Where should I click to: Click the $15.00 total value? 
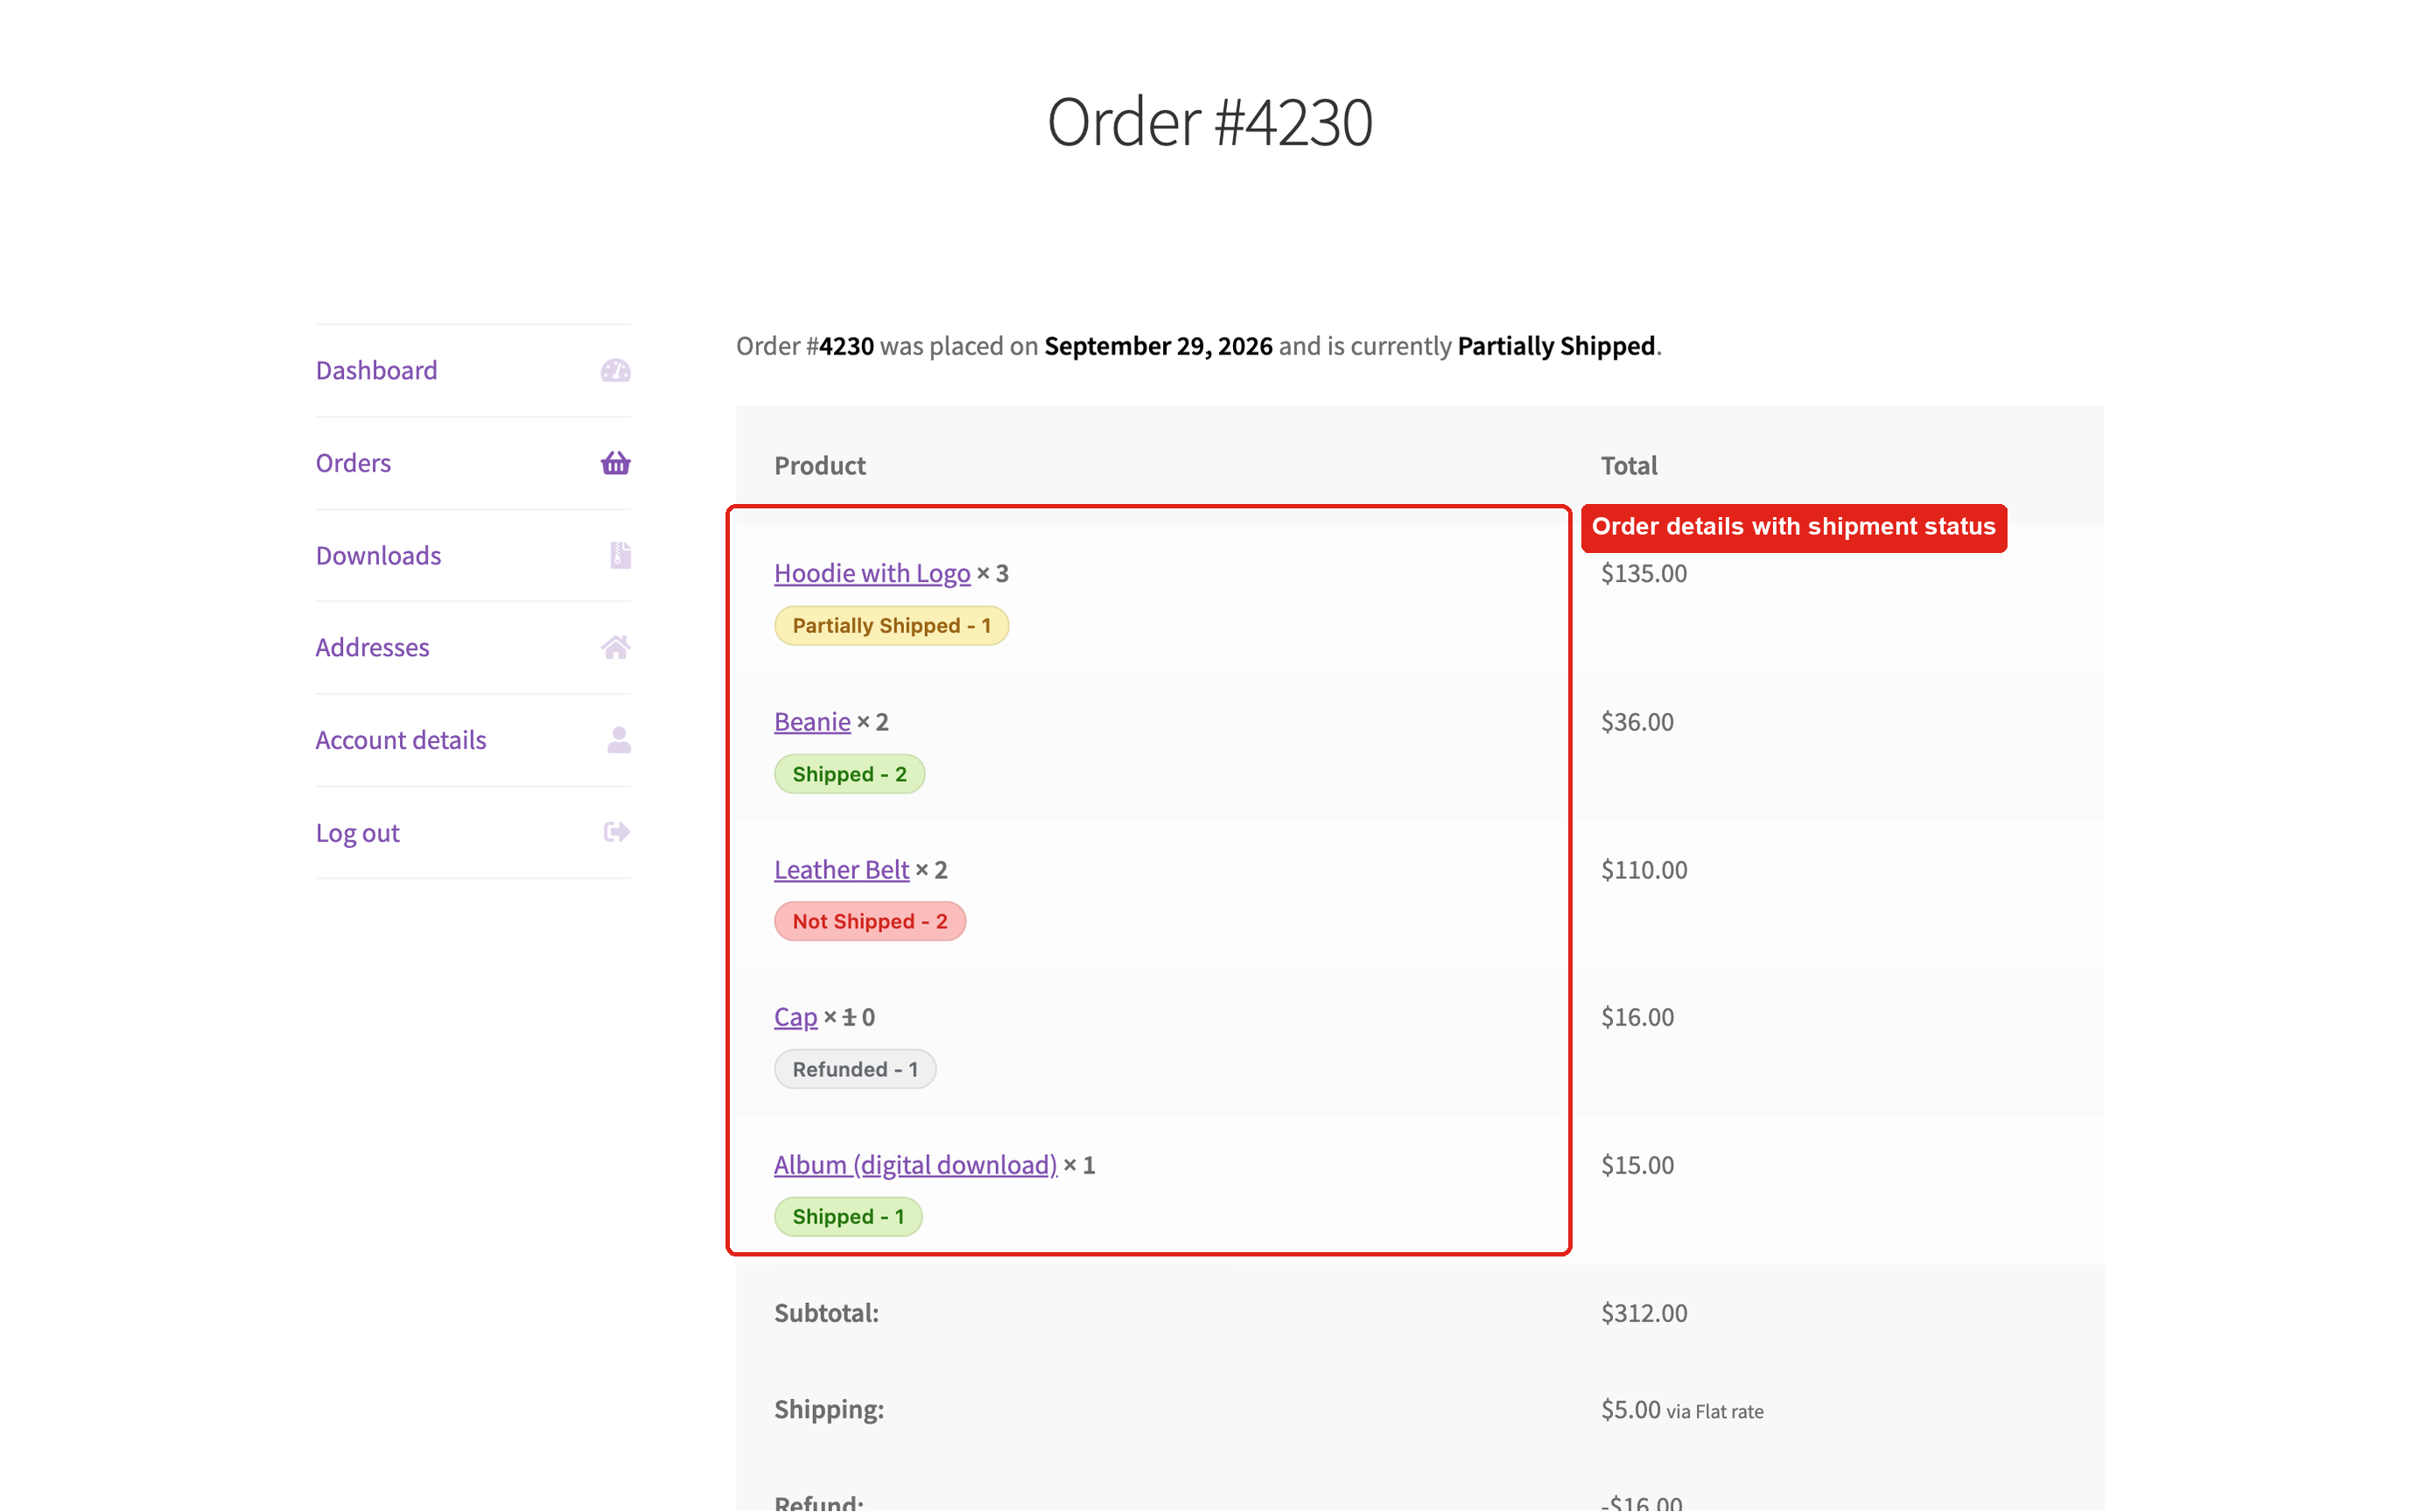coord(1636,1165)
